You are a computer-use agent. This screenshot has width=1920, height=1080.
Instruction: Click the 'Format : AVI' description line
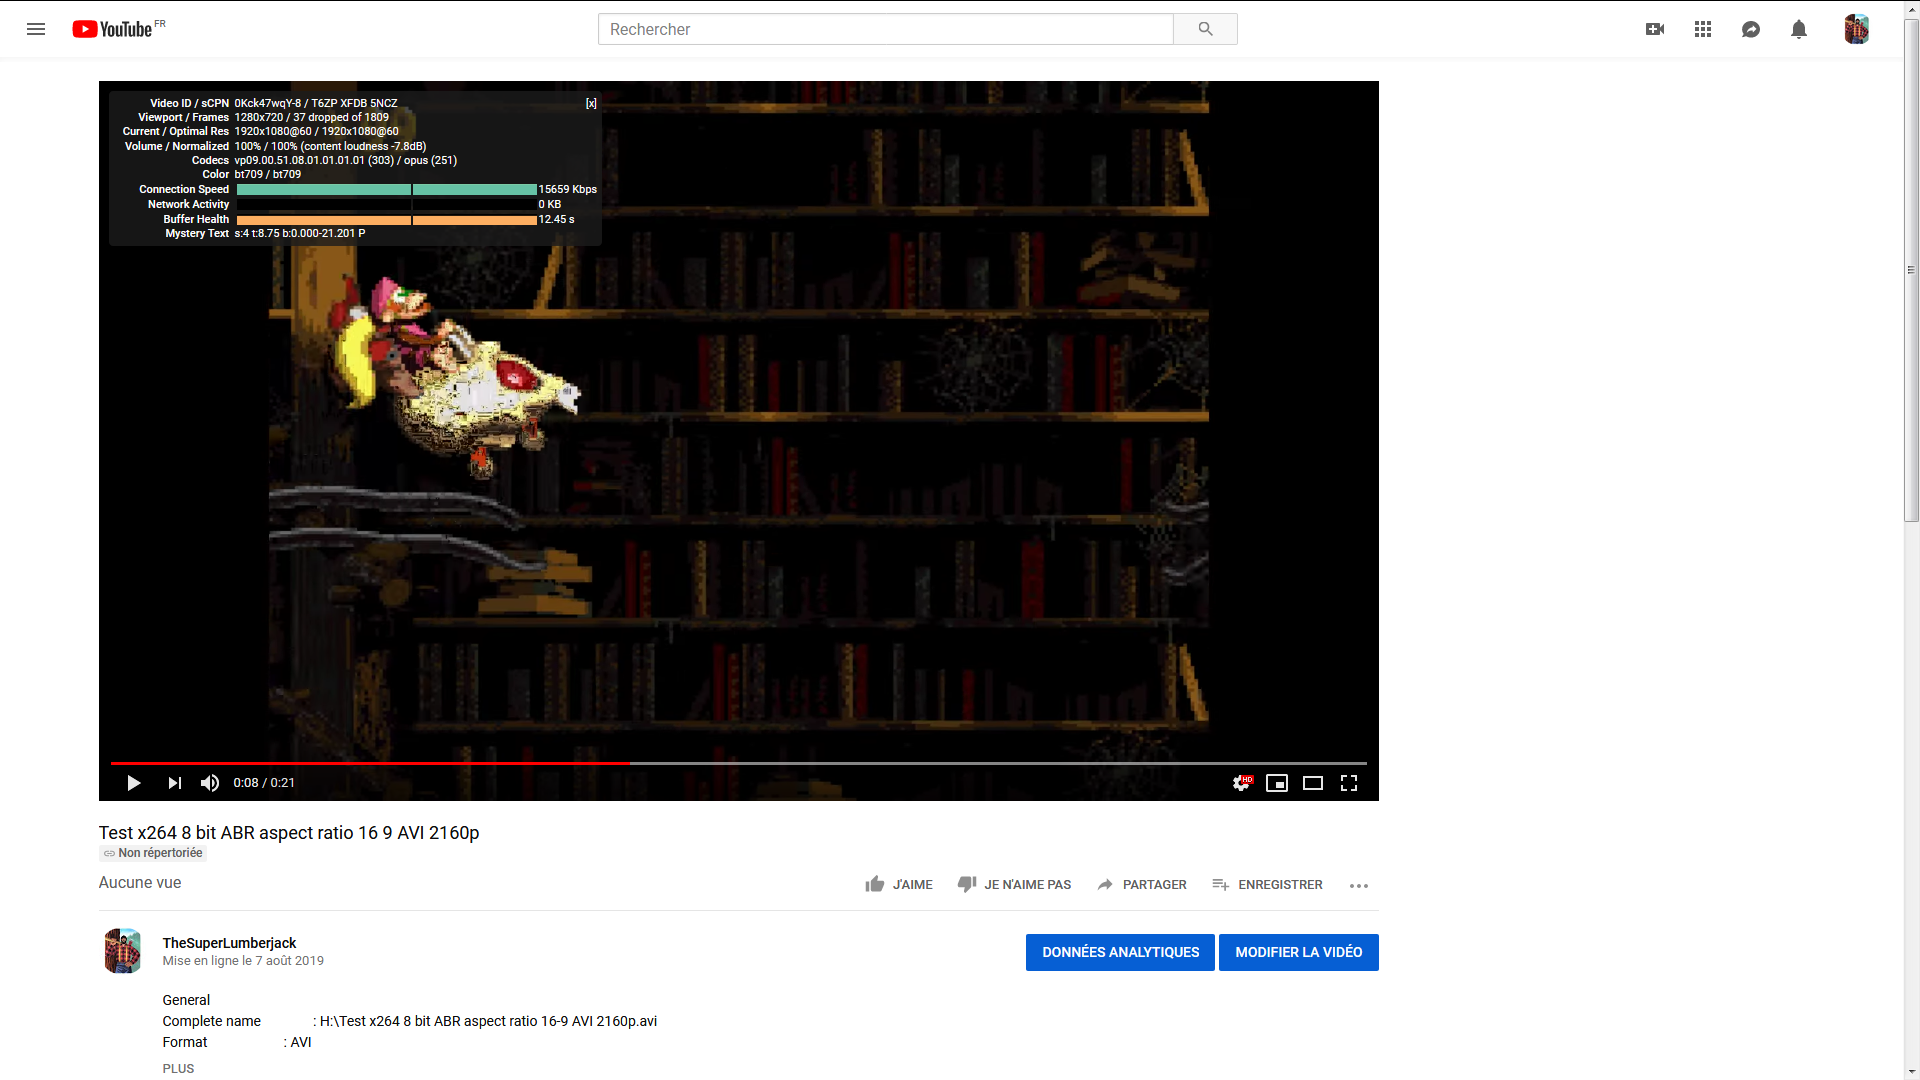coord(237,1042)
